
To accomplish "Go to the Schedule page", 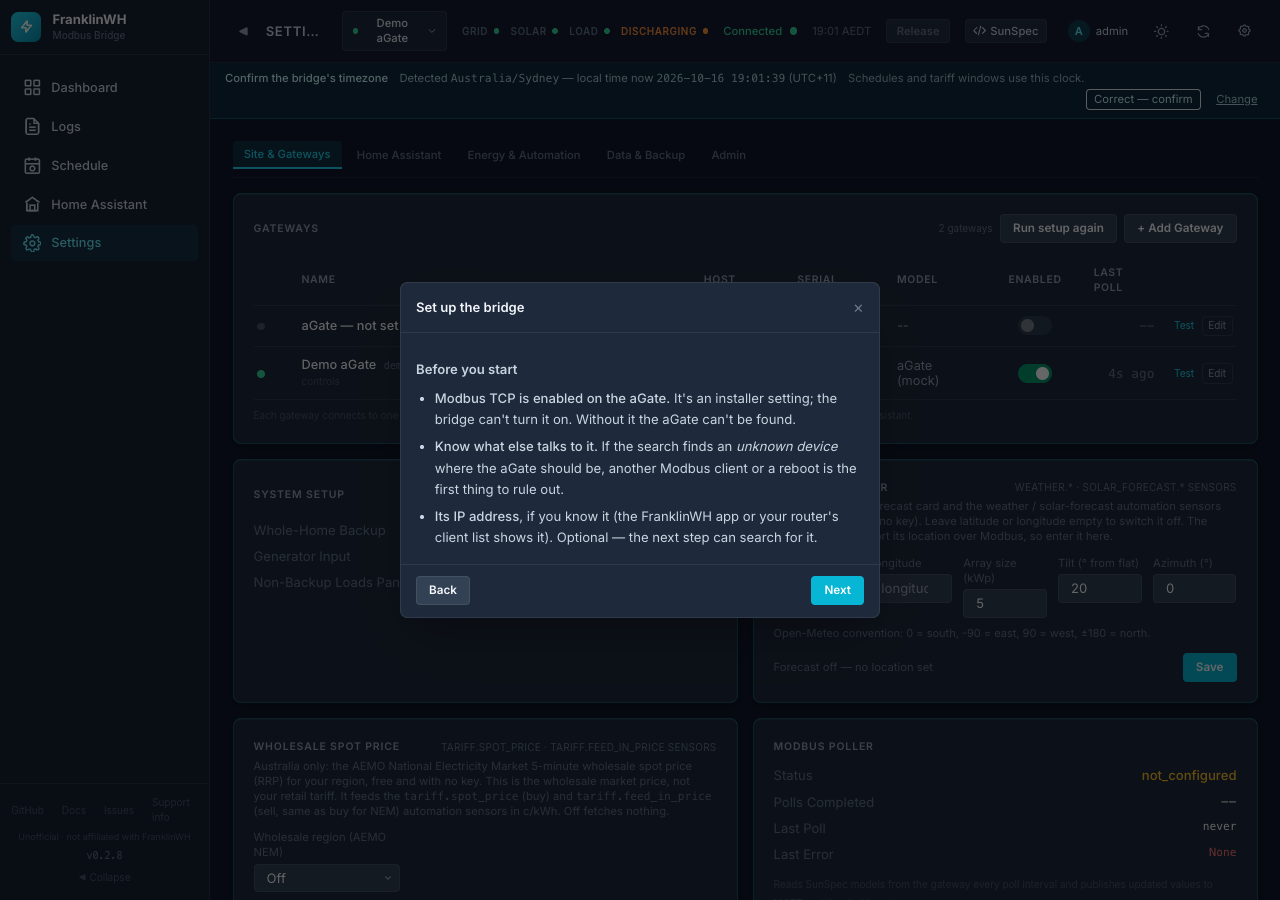I will [x=105, y=166].
